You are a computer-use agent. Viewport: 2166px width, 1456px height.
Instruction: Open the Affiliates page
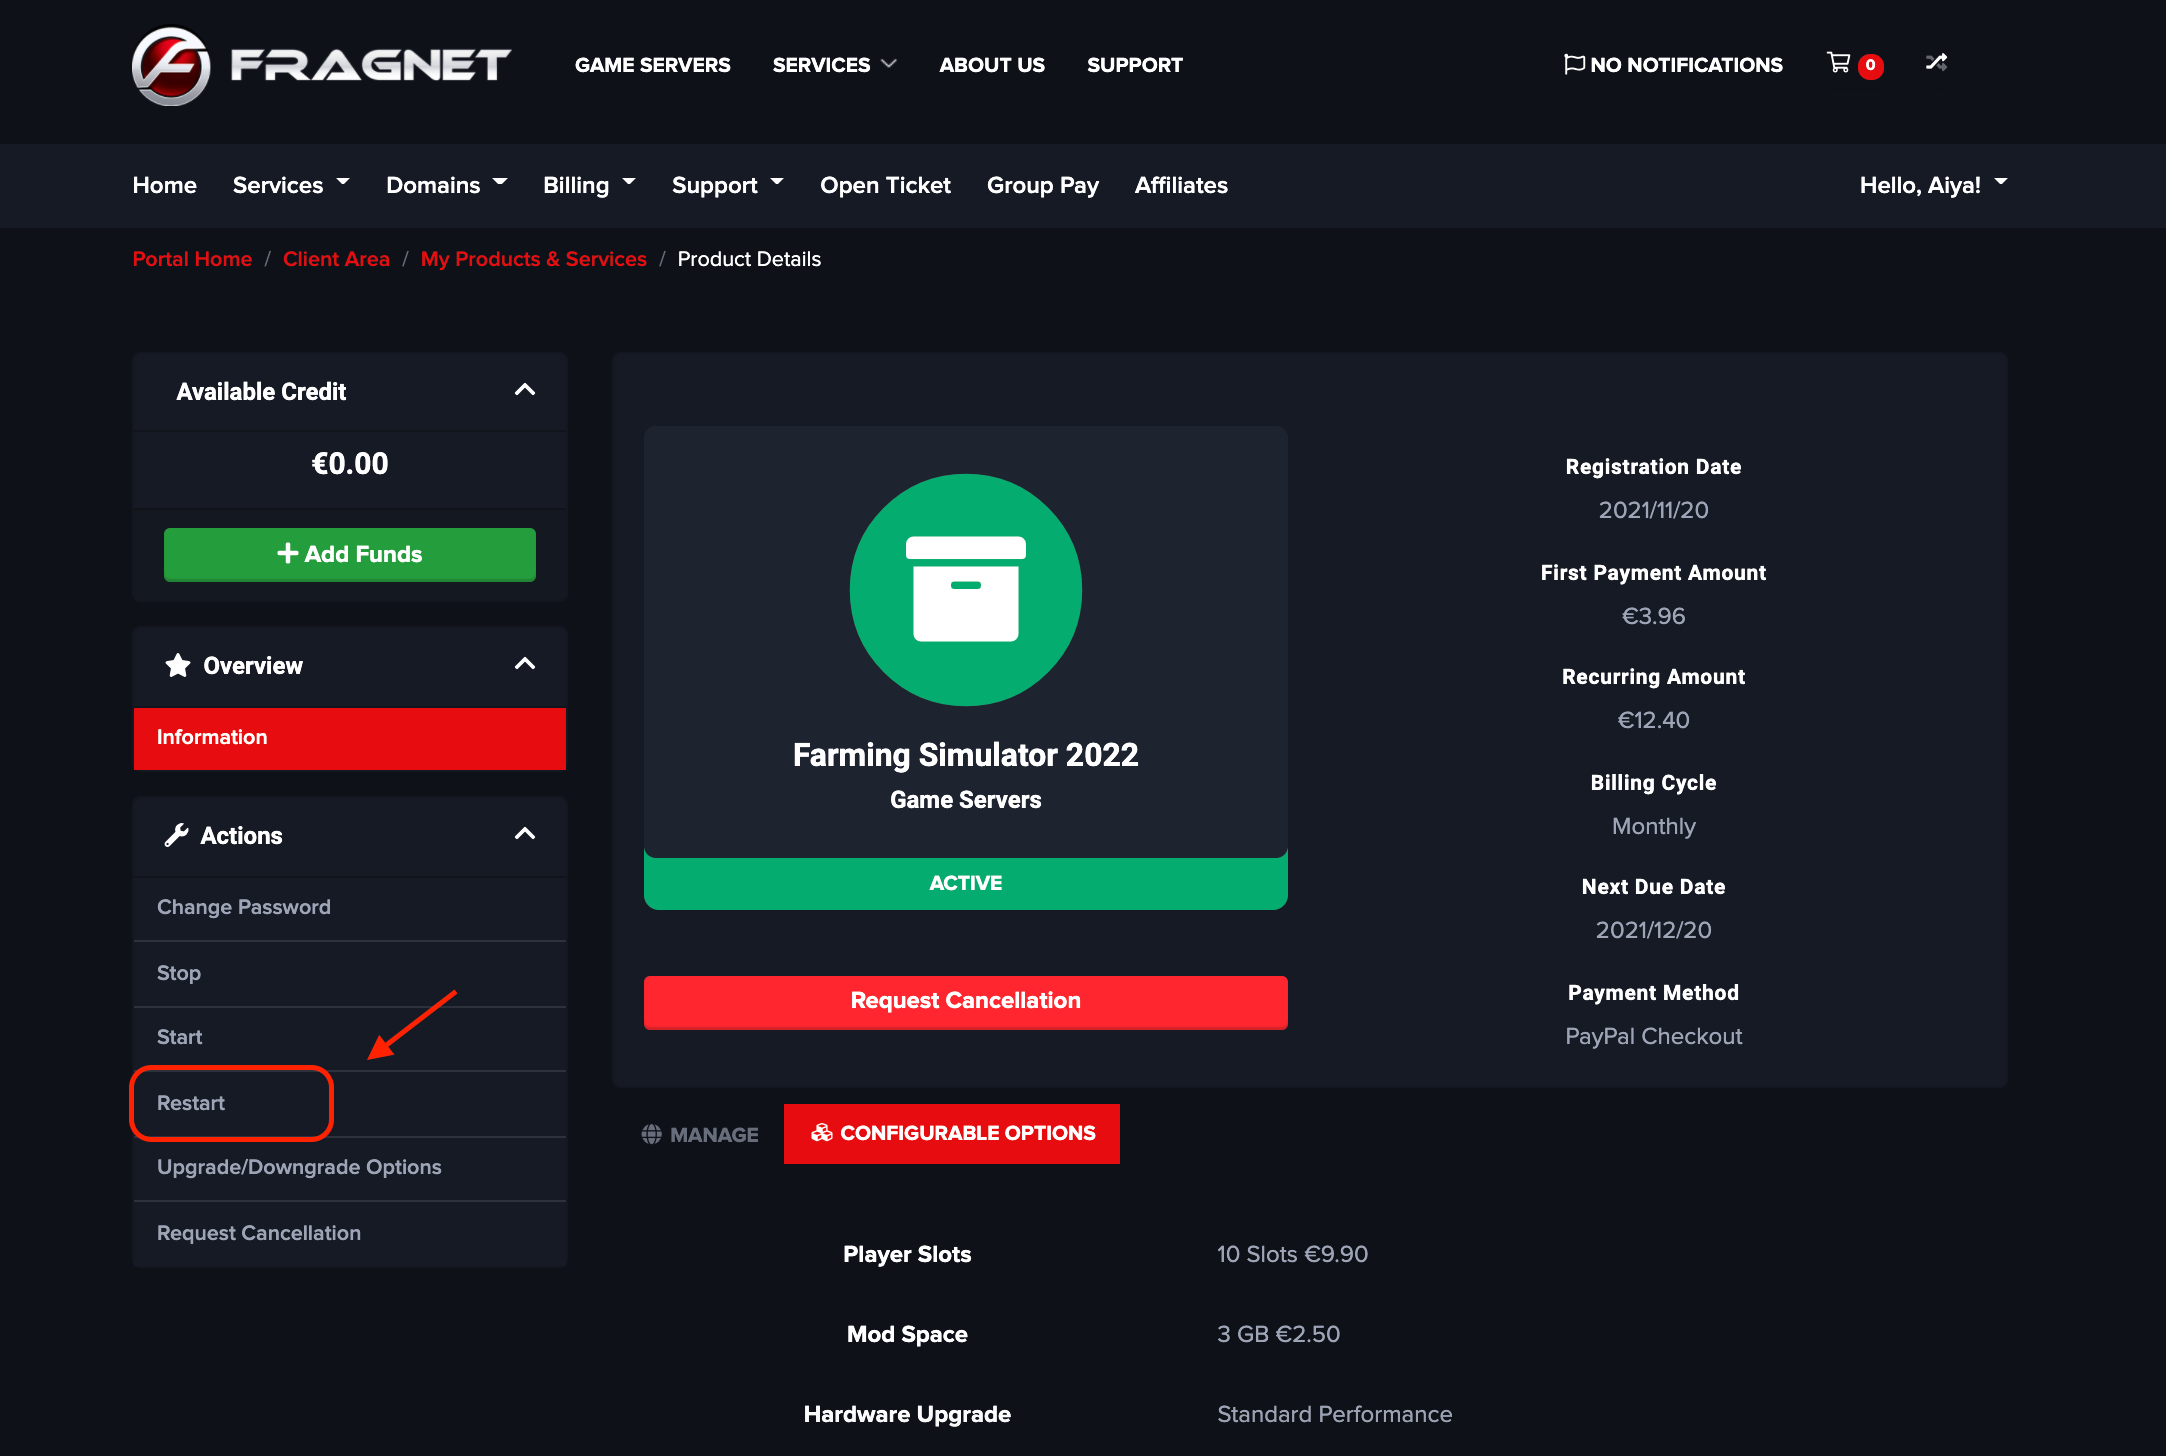coord(1181,185)
